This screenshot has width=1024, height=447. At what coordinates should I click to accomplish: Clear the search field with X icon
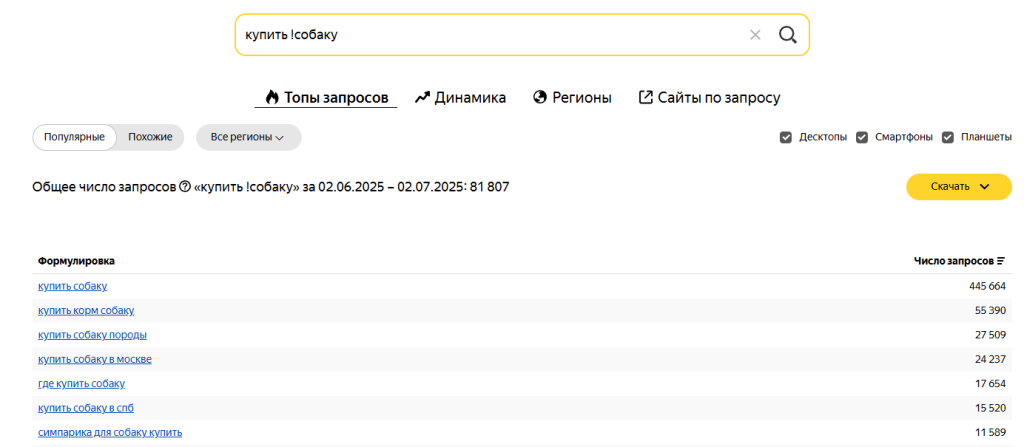755,35
